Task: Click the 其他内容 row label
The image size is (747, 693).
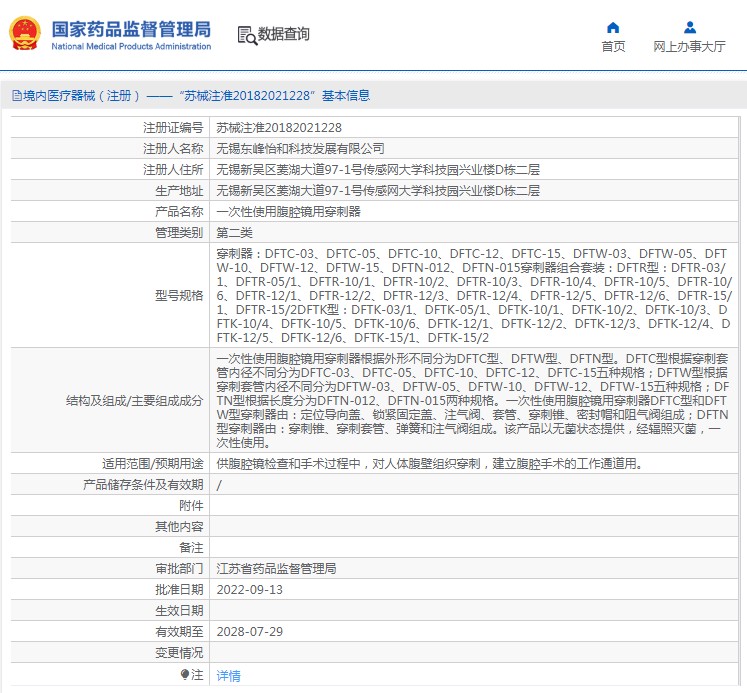Action: 179,527
